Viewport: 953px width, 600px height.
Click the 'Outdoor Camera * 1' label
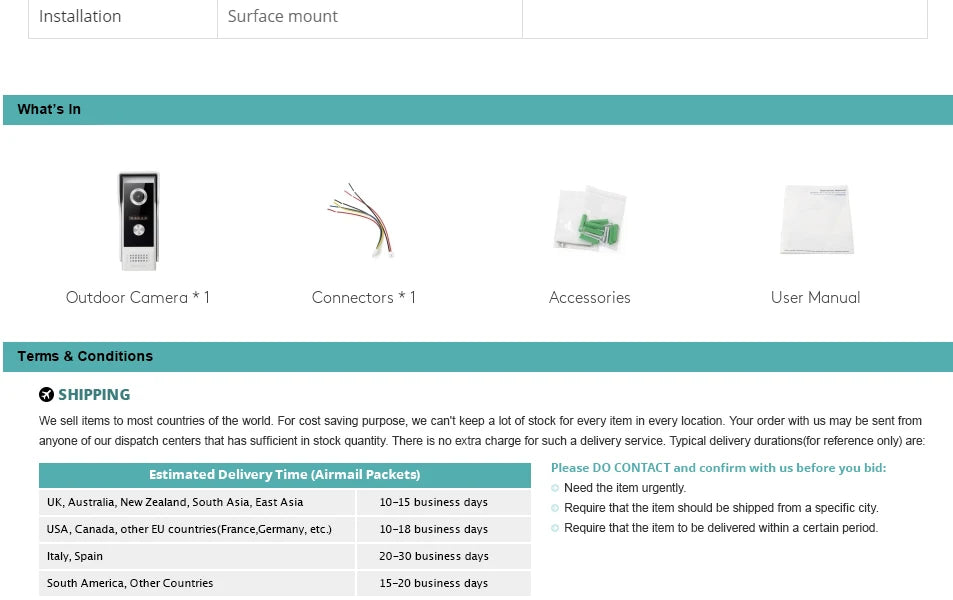[138, 297]
